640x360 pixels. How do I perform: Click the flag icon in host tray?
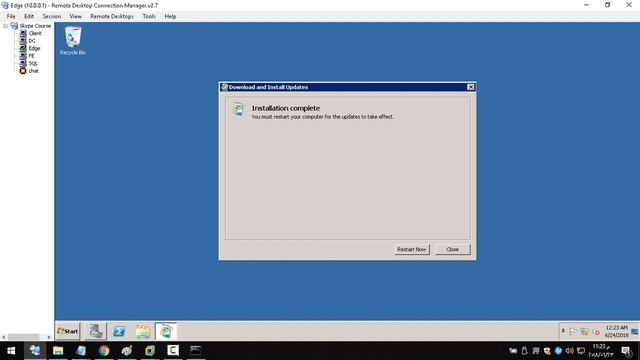[x=536, y=351]
